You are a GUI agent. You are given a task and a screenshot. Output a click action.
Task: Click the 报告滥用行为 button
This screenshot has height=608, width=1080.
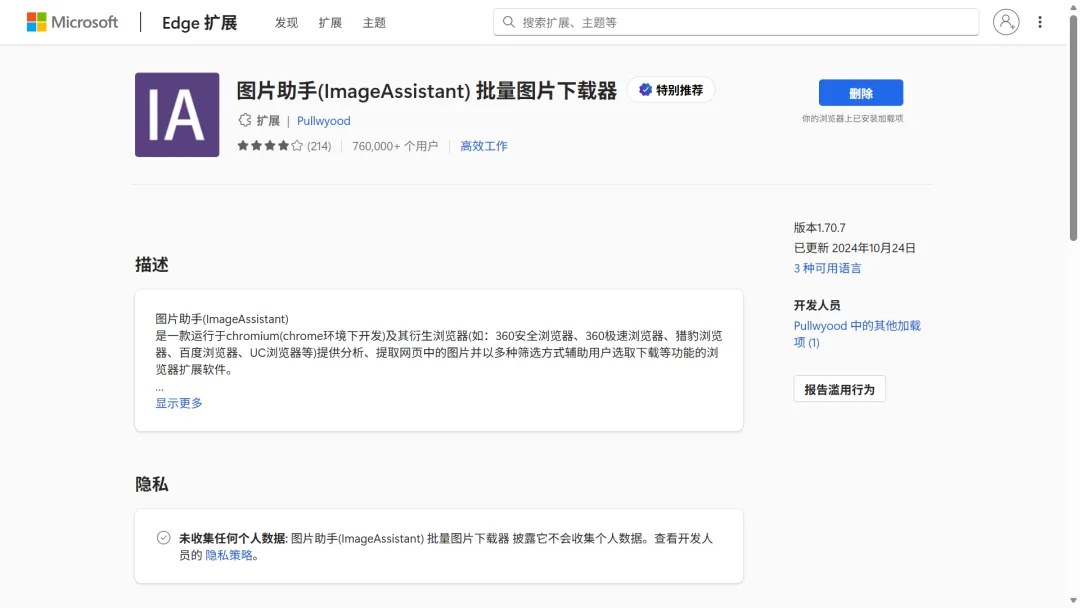point(839,389)
